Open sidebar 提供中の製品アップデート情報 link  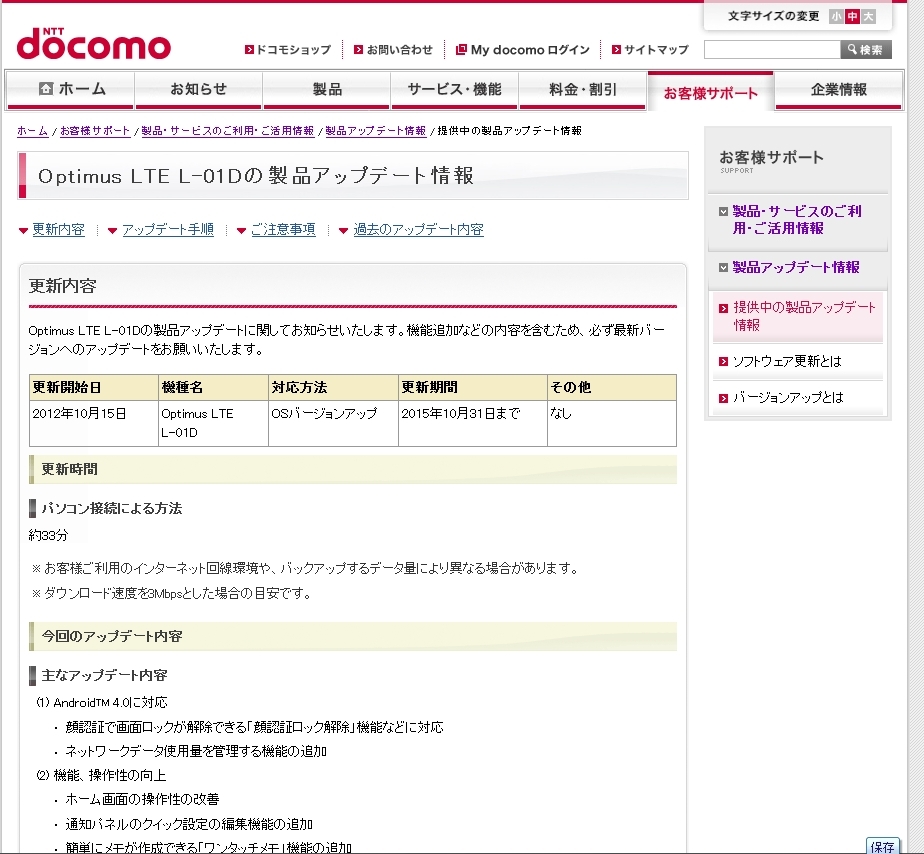pos(804,316)
